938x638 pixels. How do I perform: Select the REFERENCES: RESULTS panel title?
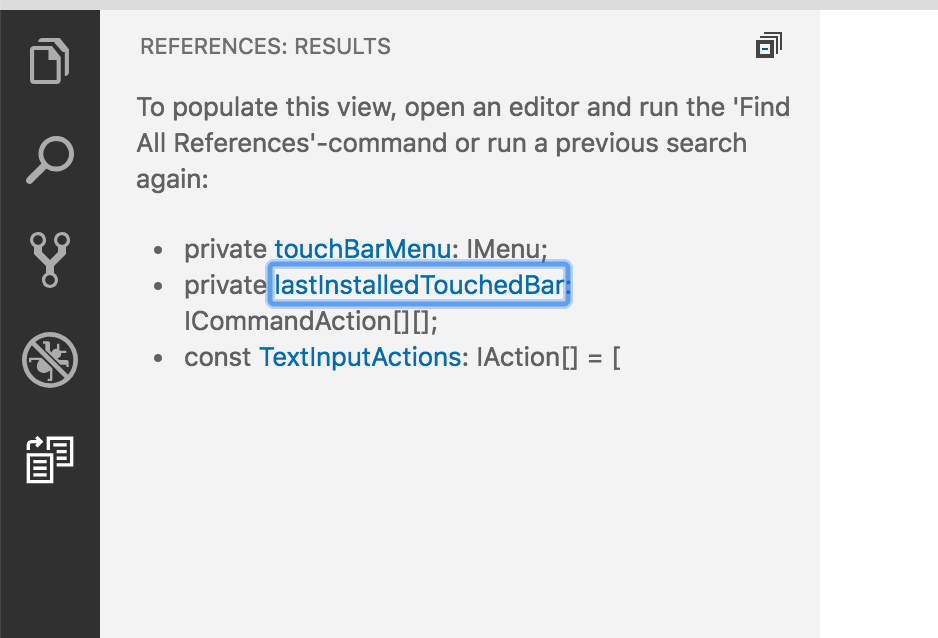coord(266,46)
